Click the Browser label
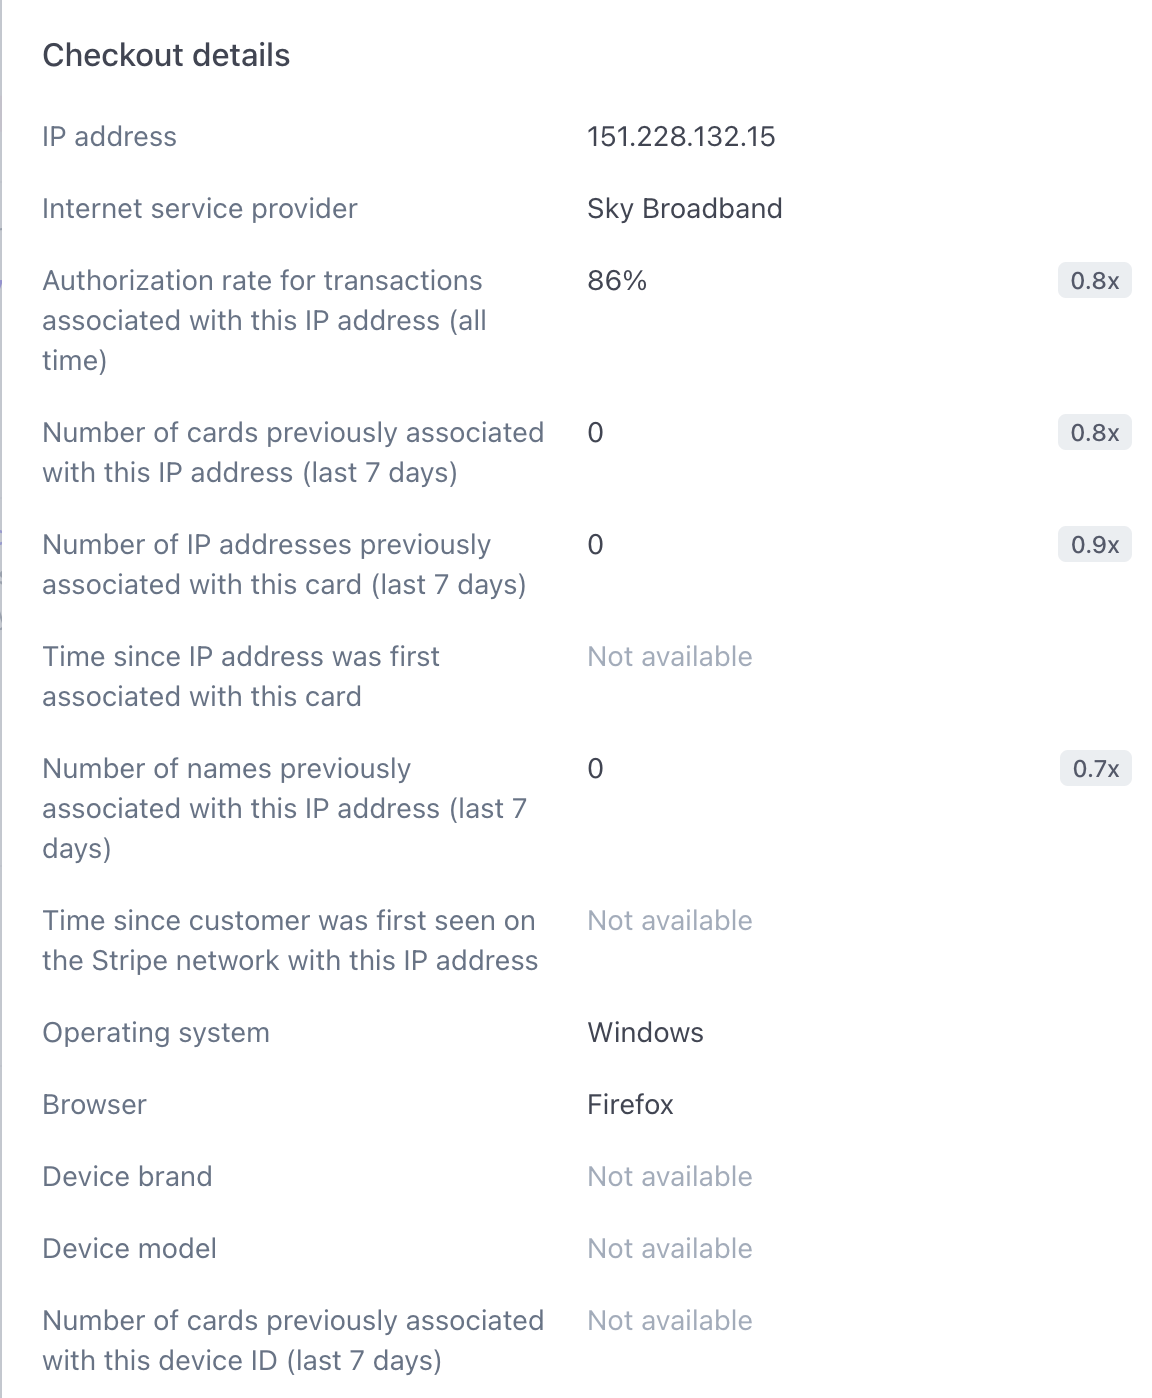 click(x=94, y=1105)
